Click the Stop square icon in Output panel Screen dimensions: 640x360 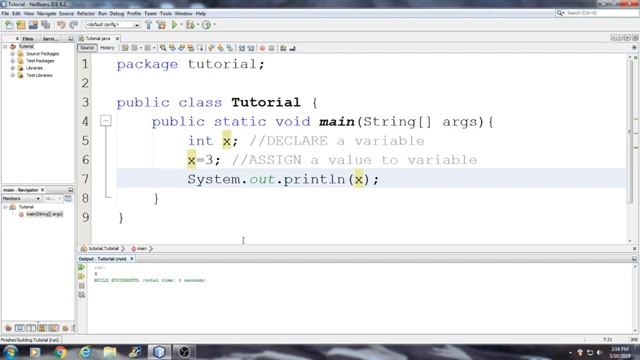click(82, 286)
